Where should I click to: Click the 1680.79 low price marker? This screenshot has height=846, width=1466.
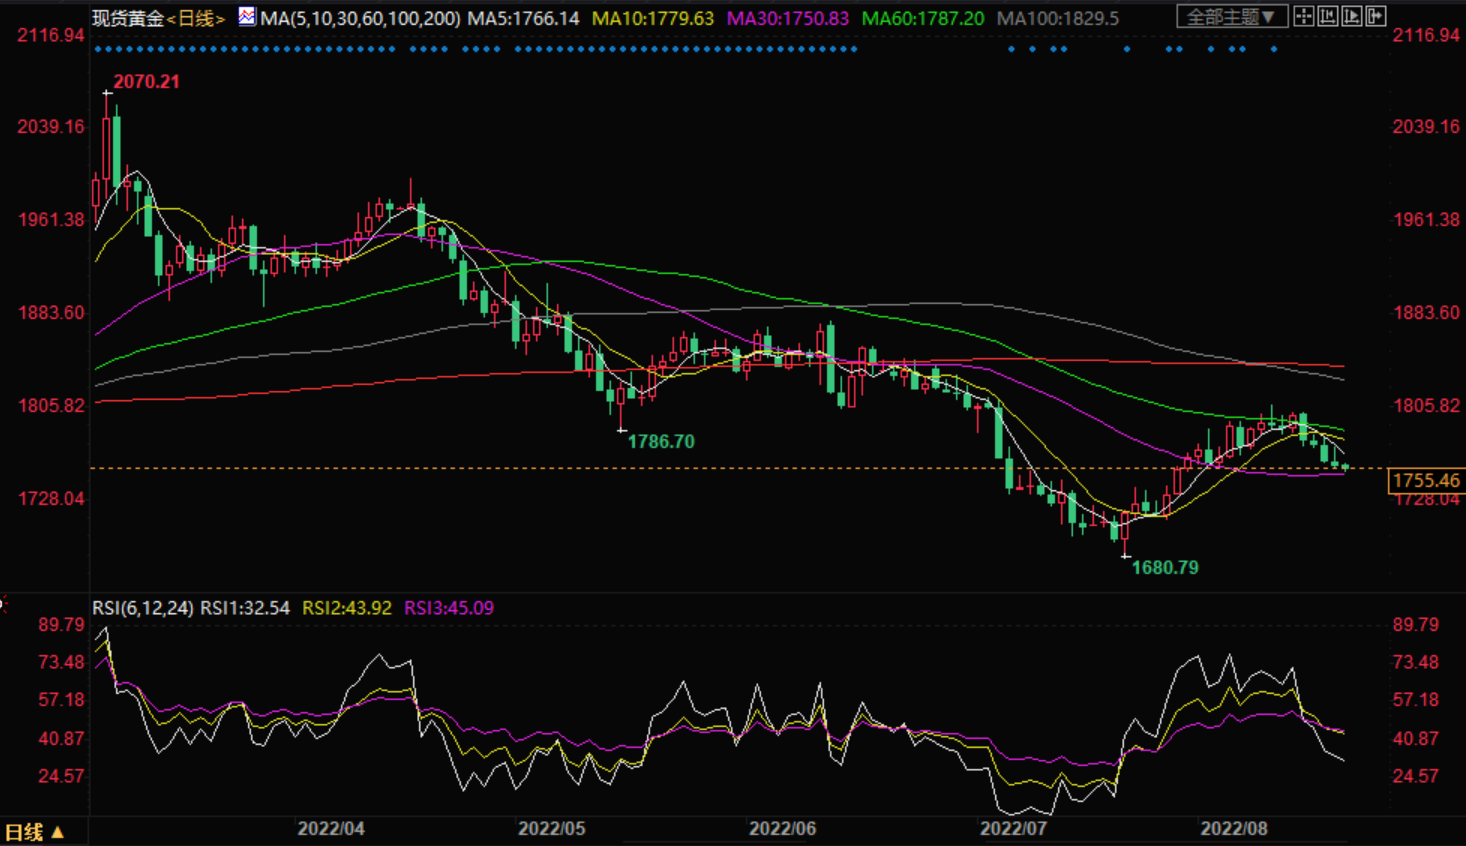click(x=1164, y=568)
